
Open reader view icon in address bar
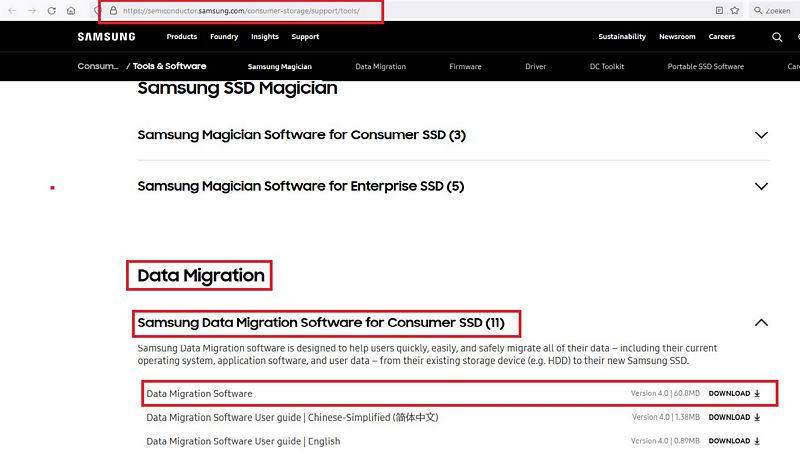pyautogui.click(x=719, y=10)
